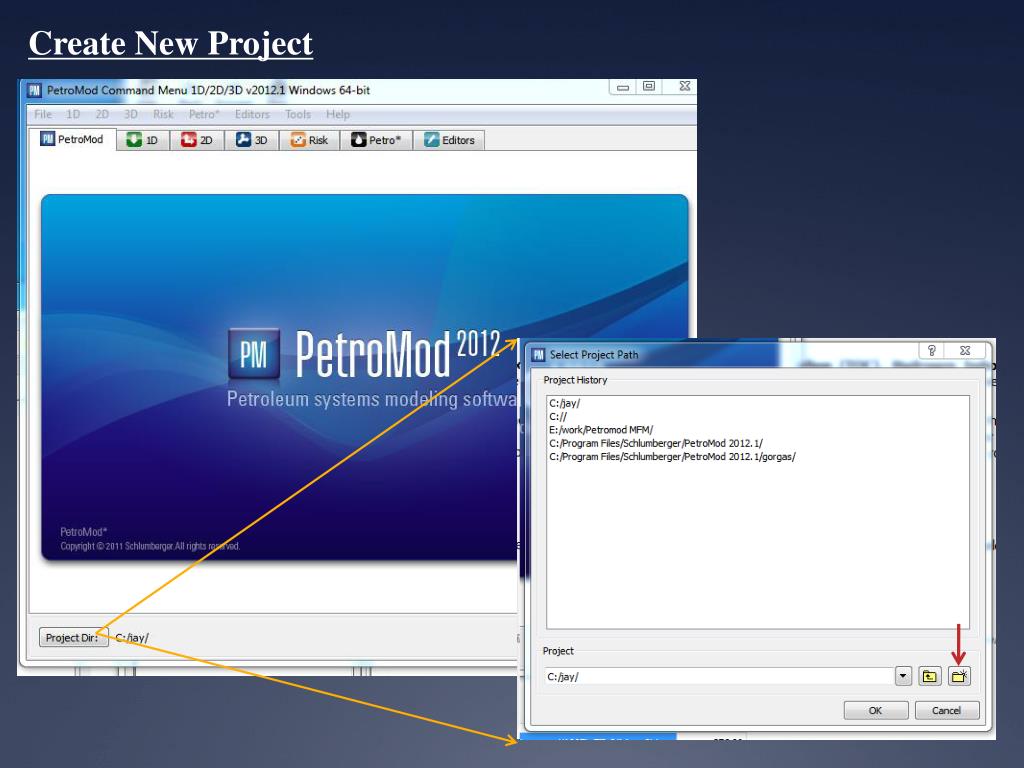The height and width of the screenshot is (768, 1024).
Task: Switch to the 1D tab with green icon
Action: click(143, 140)
